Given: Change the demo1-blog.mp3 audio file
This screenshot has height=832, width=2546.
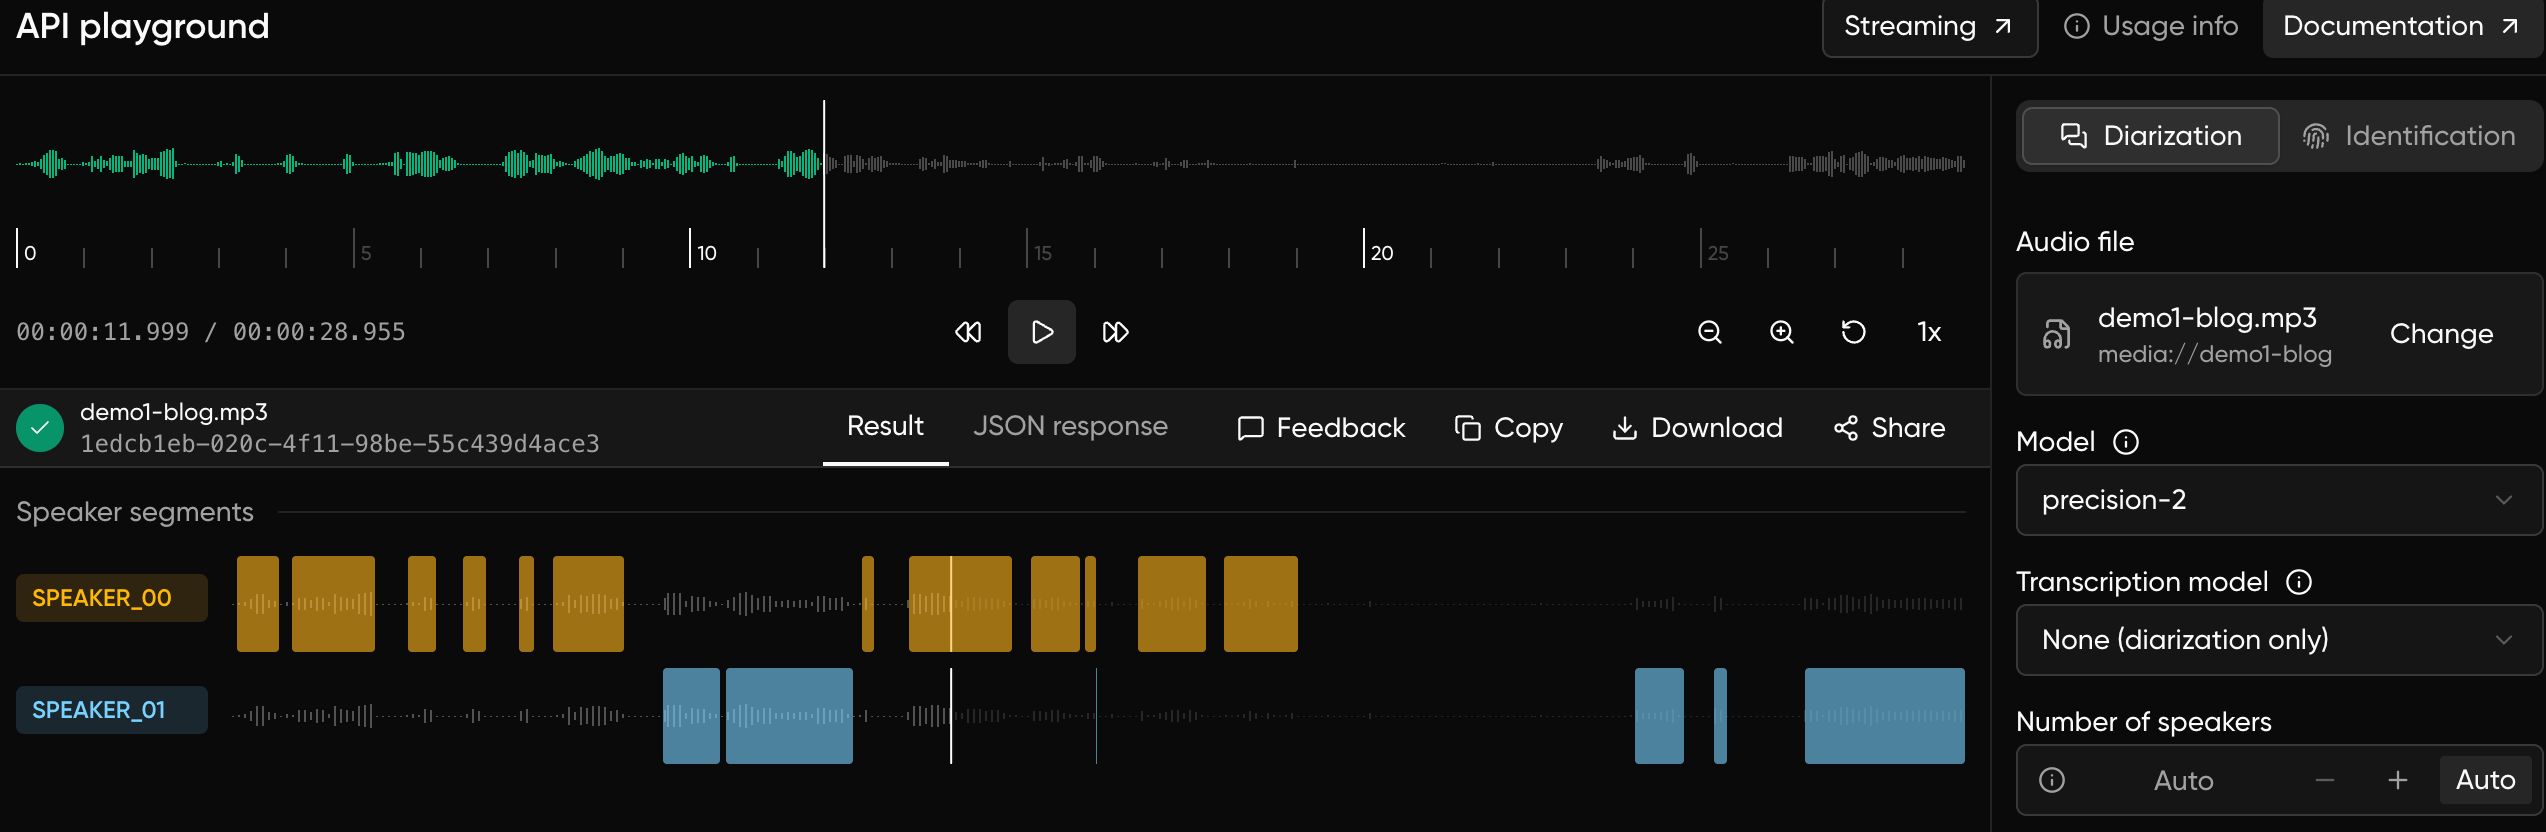Looking at the screenshot, I should pyautogui.click(x=2441, y=334).
